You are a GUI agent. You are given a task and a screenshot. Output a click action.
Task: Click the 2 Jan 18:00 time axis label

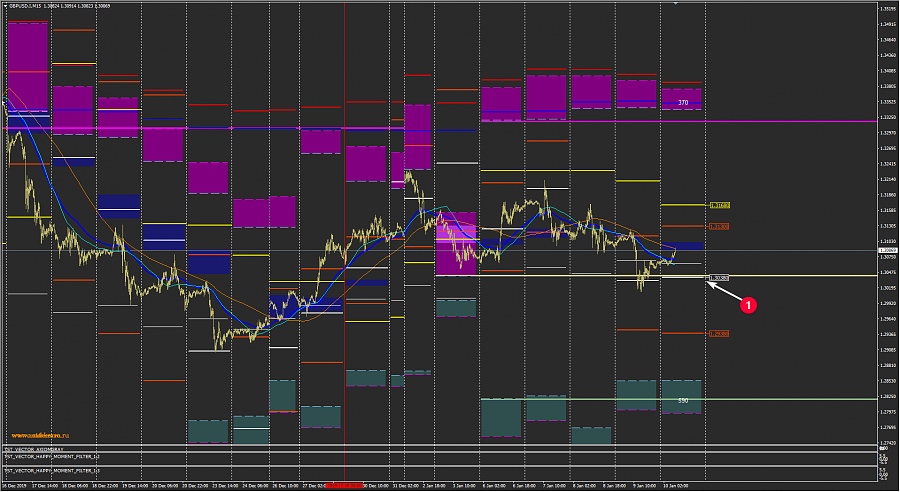coord(436,486)
